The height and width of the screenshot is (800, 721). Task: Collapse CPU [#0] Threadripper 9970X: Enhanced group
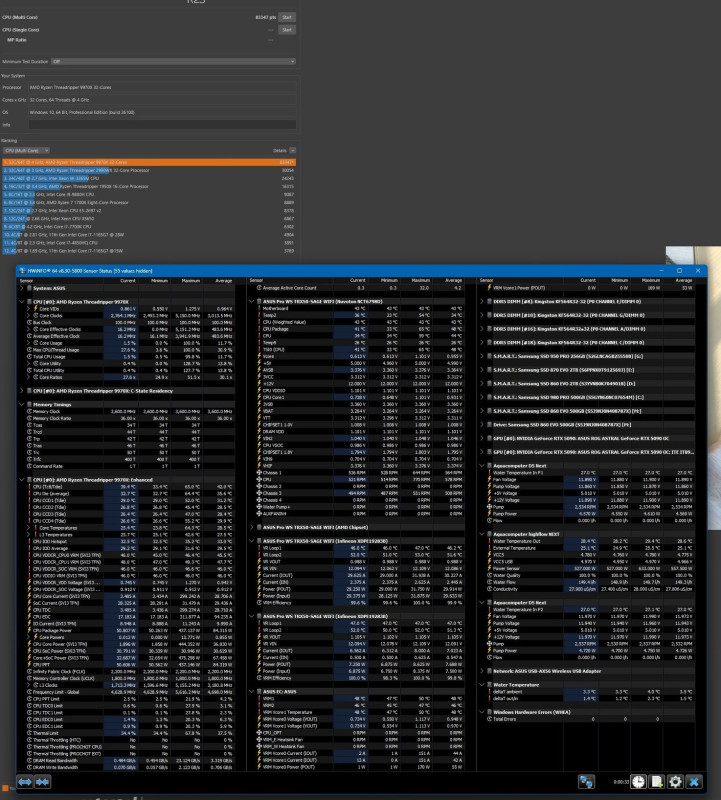click(x=22, y=480)
